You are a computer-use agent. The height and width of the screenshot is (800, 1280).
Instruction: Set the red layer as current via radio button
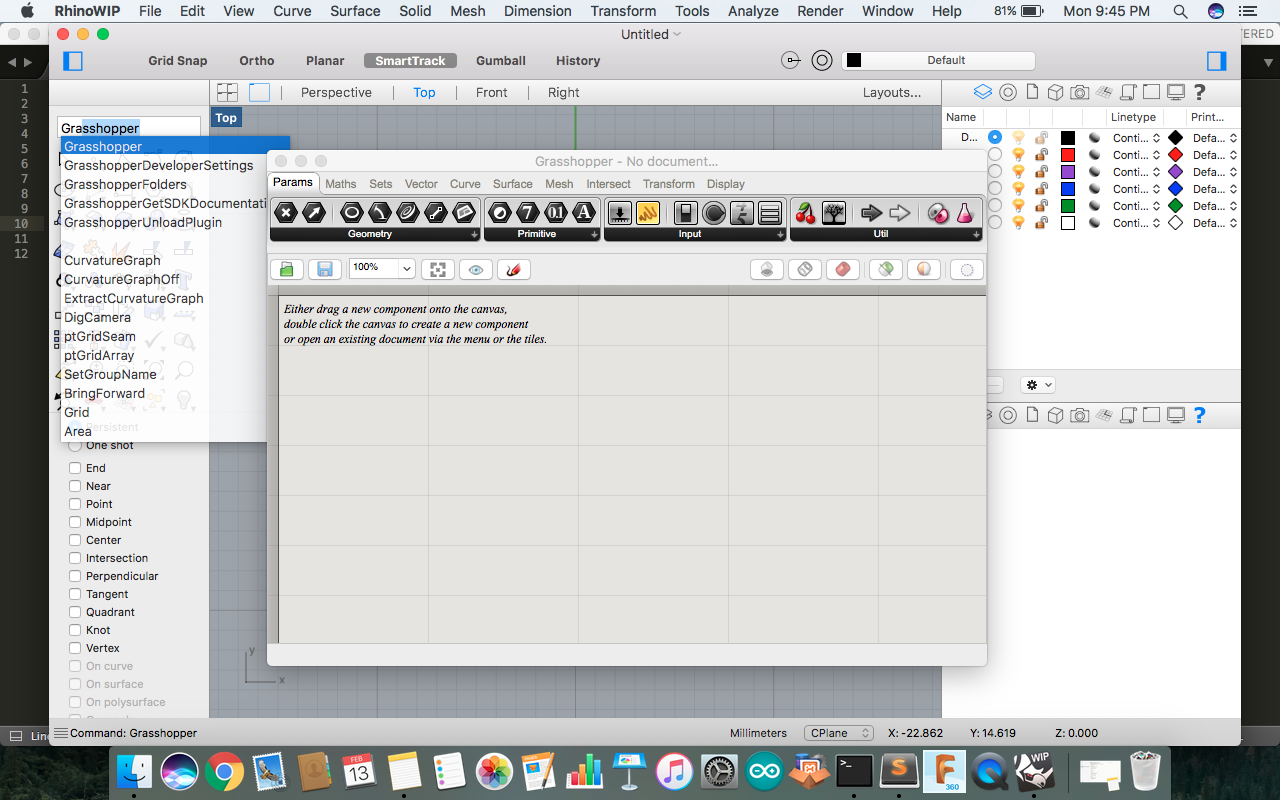[995, 155]
